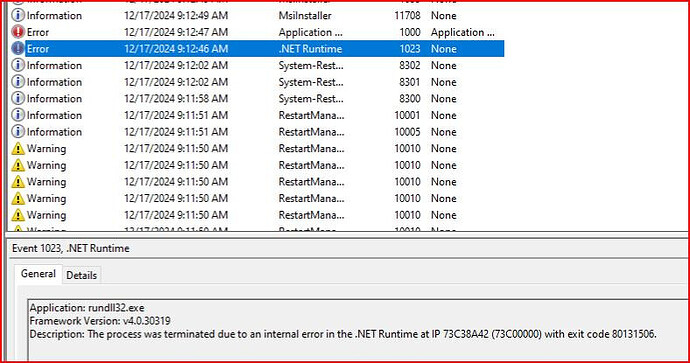Image resolution: width=690 pixels, height=363 pixels.
Task: Click event ID 8302
Action: 409,66
